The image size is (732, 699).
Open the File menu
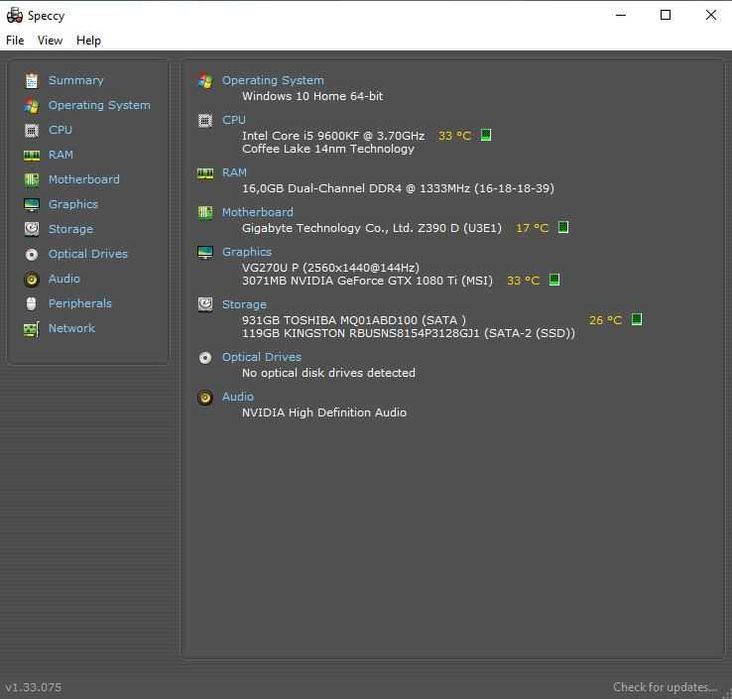click(15, 41)
